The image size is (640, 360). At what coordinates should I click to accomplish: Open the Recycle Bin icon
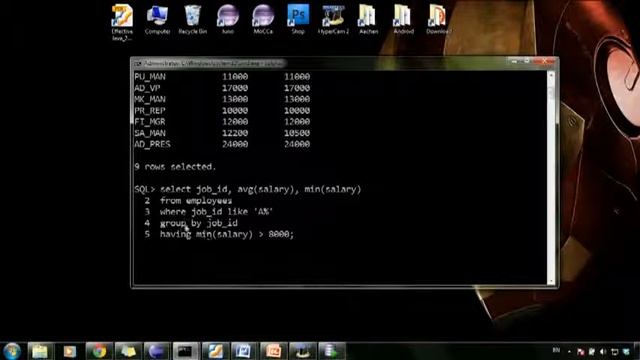[x=193, y=19]
